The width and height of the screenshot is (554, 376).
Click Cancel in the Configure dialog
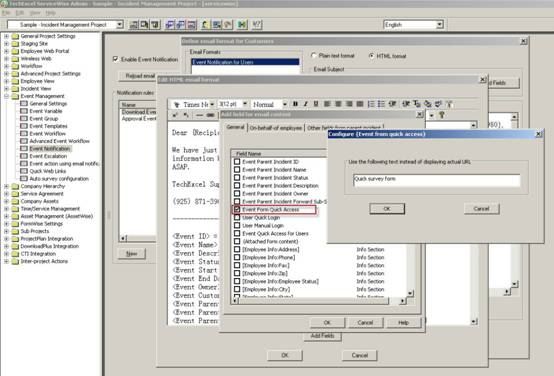481,209
